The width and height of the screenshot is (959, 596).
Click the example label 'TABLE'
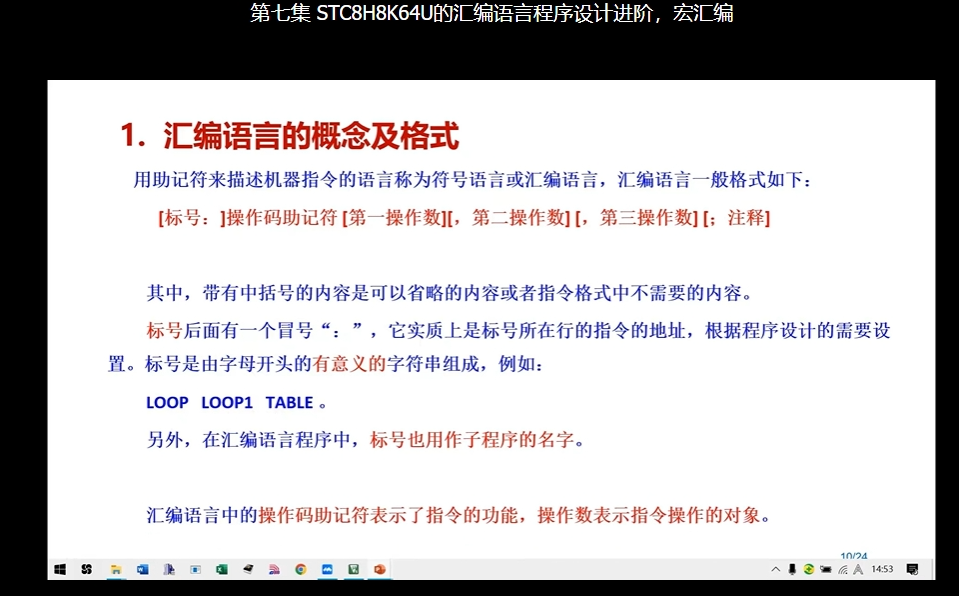pos(289,403)
